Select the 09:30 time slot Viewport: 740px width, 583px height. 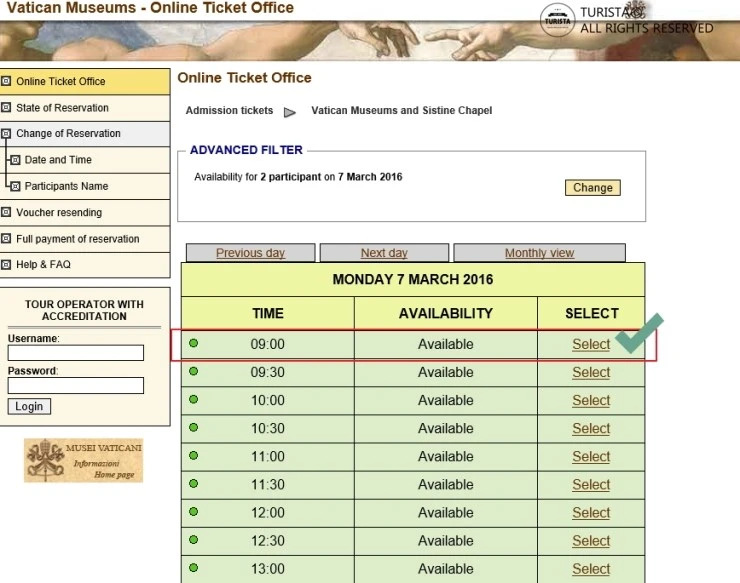[591, 372]
